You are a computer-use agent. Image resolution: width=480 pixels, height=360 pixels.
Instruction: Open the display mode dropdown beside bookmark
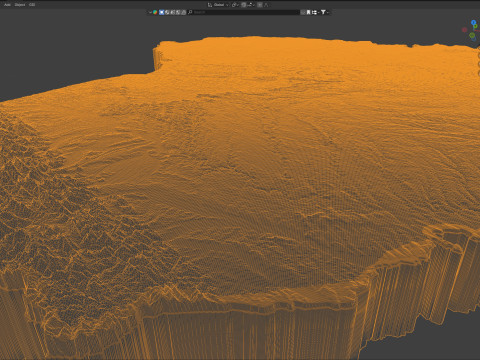coord(315,12)
